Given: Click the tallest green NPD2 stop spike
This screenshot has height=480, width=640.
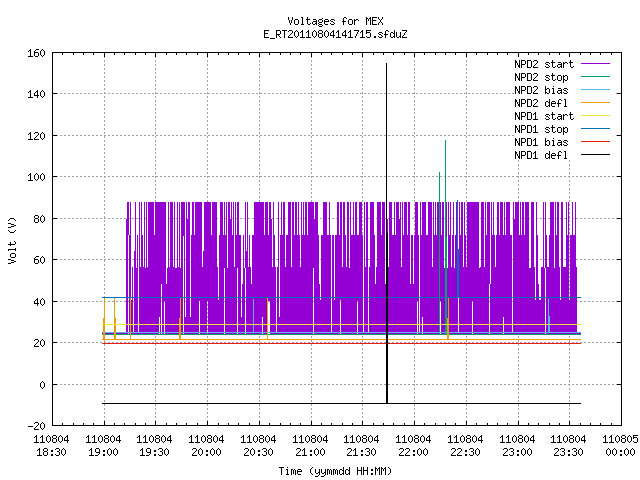Looking at the screenshot, I should 445,141.
